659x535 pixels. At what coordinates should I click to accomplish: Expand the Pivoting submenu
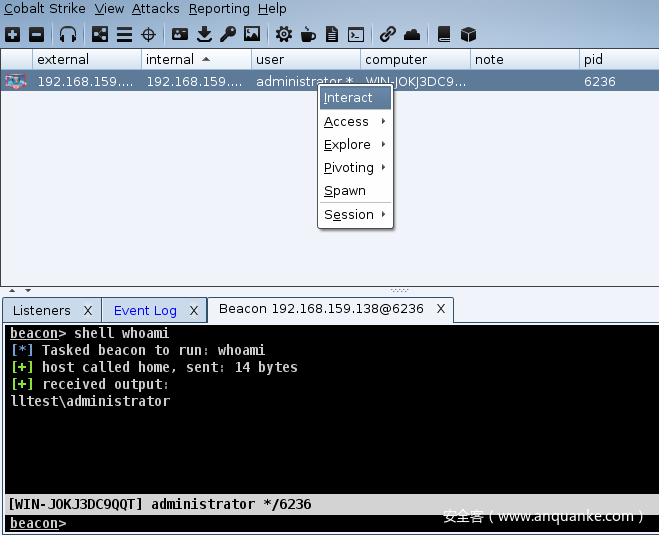coord(355,168)
